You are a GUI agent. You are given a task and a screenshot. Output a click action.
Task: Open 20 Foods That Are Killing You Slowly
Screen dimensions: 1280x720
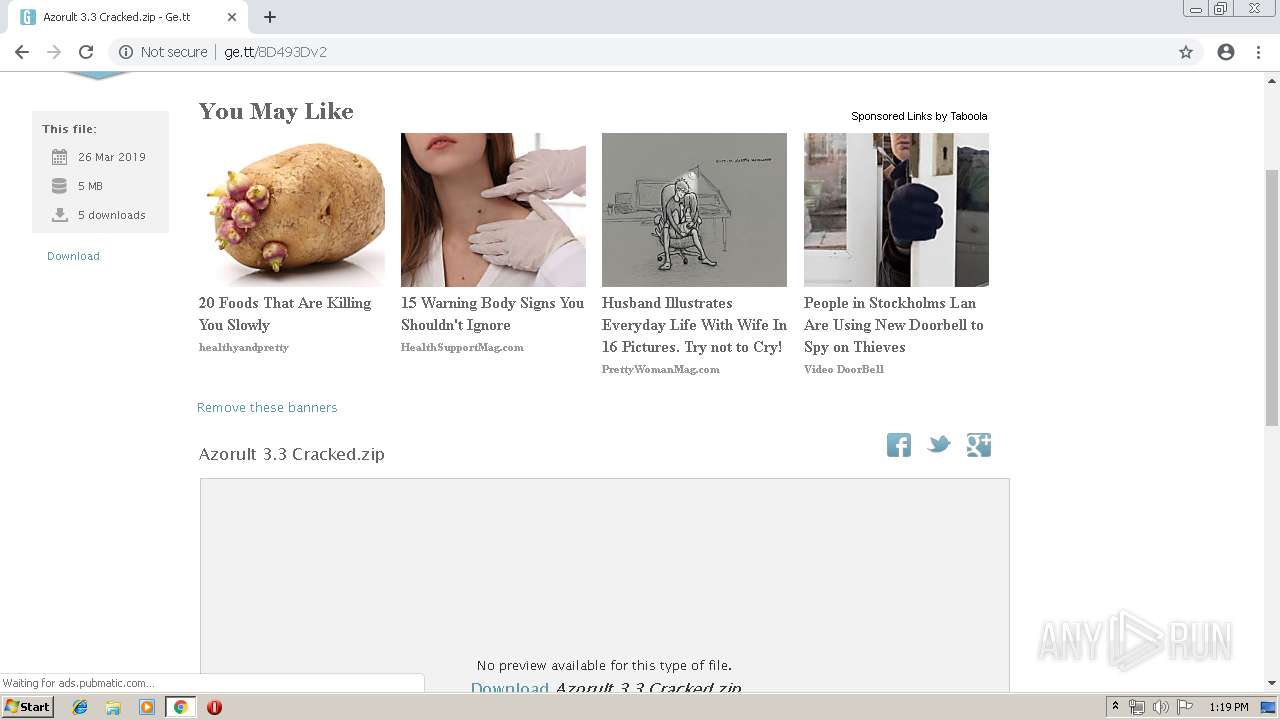pyautogui.click(x=285, y=314)
